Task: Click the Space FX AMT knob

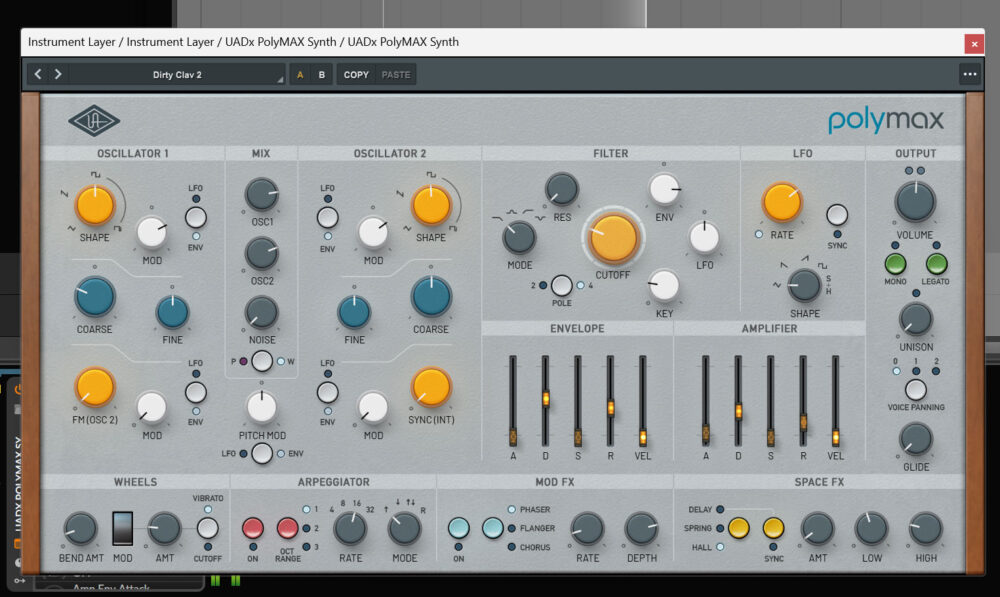Action: click(818, 529)
